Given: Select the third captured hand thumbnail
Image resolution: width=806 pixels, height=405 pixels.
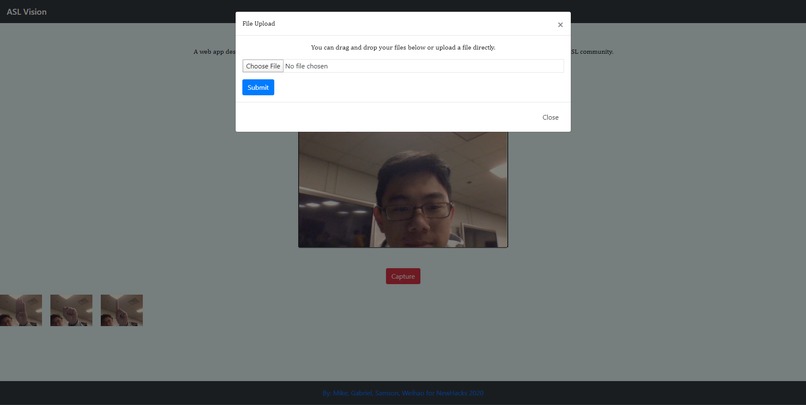Looking at the screenshot, I should [122, 310].
